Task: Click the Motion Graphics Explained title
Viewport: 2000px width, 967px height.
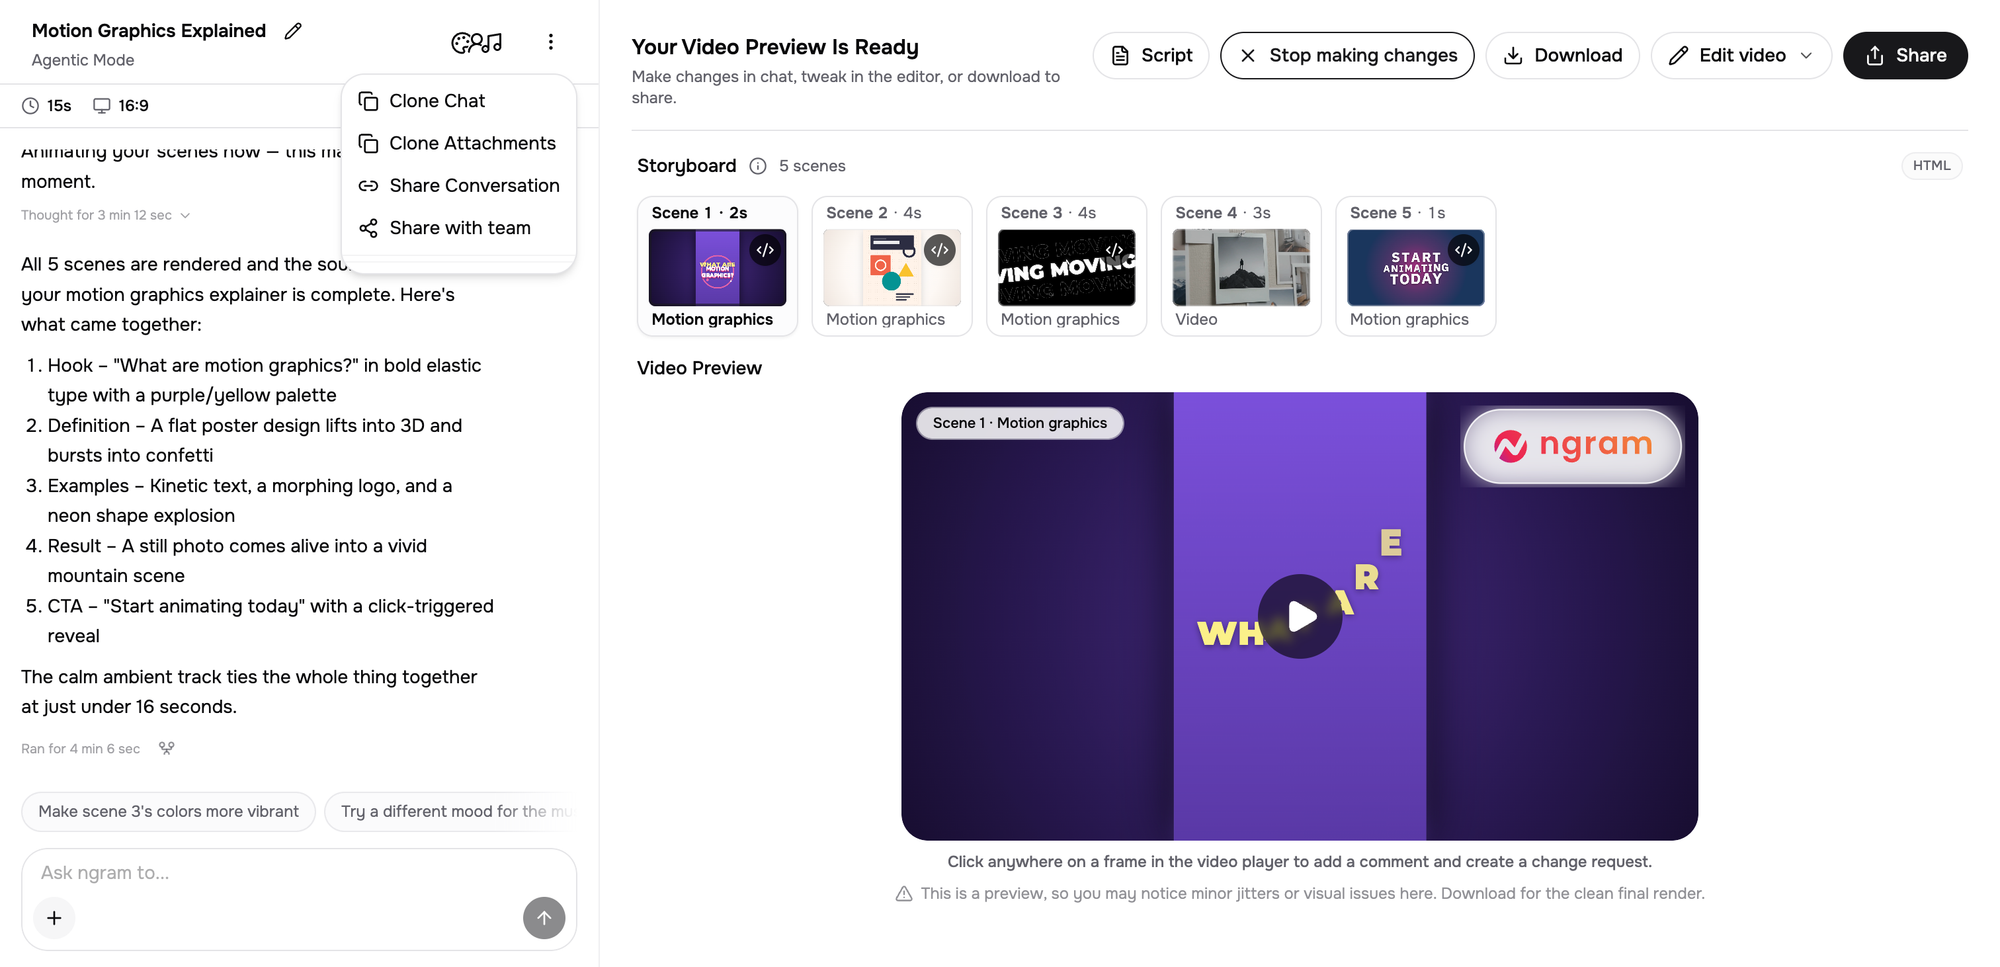Action: pyautogui.click(x=149, y=31)
